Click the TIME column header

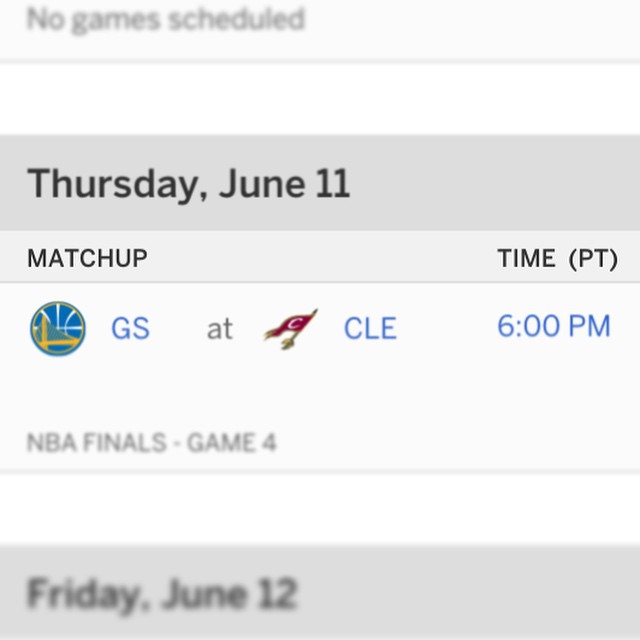click(526, 258)
